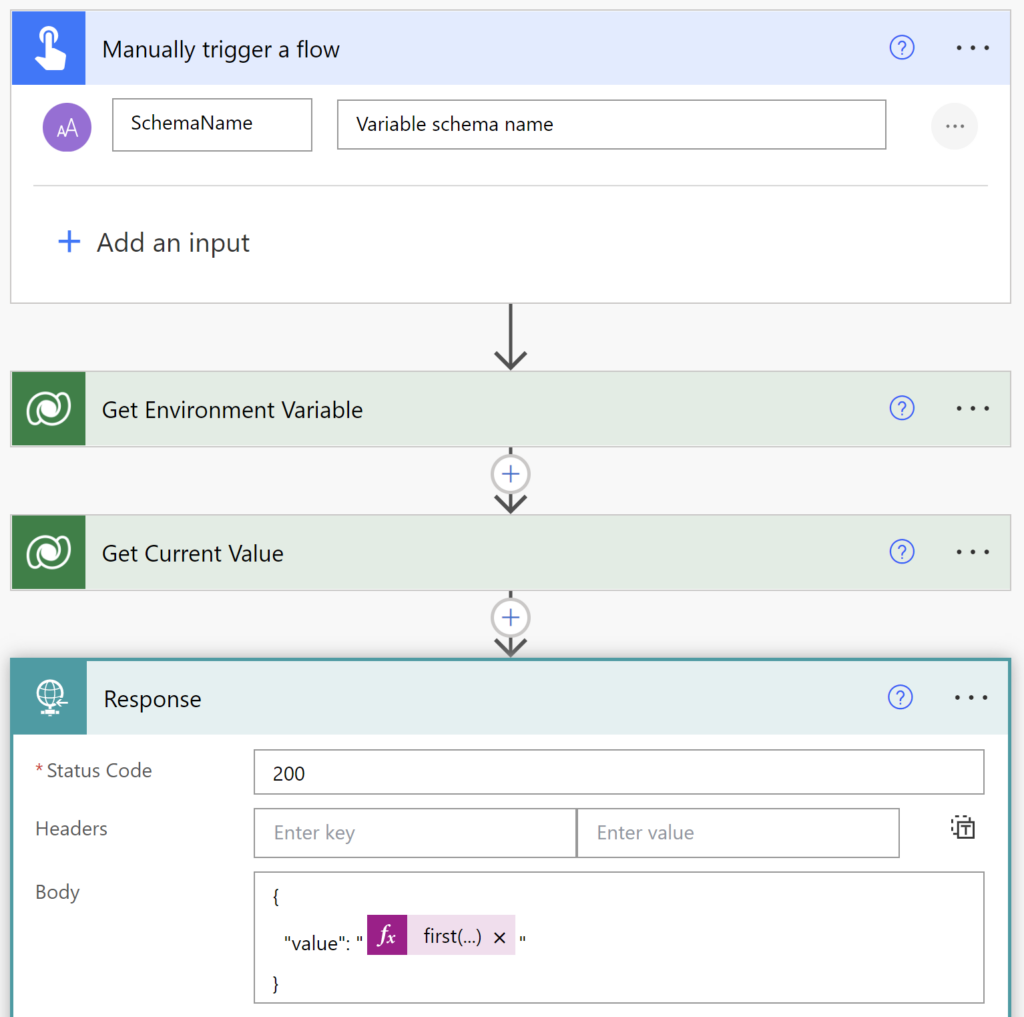Open help for Get Current Value
Viewport: 1024px width, 1017px height.
click(901, 552)
